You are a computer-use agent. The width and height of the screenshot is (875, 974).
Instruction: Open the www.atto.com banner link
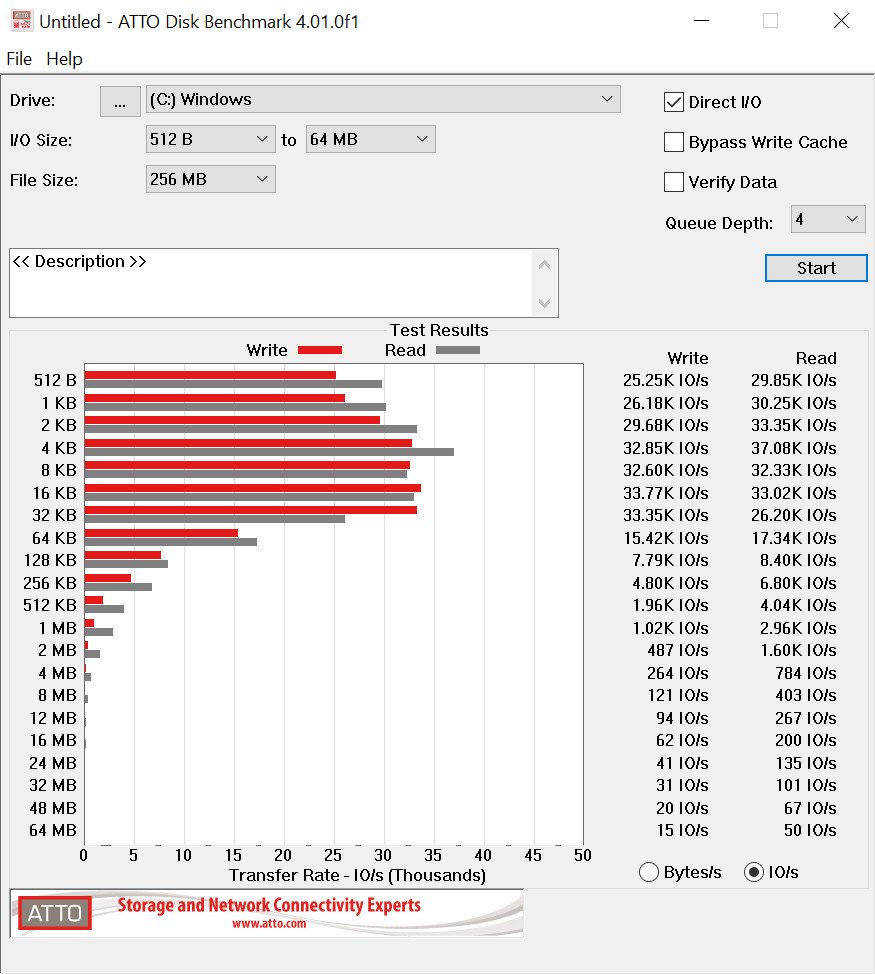(269, 924)
